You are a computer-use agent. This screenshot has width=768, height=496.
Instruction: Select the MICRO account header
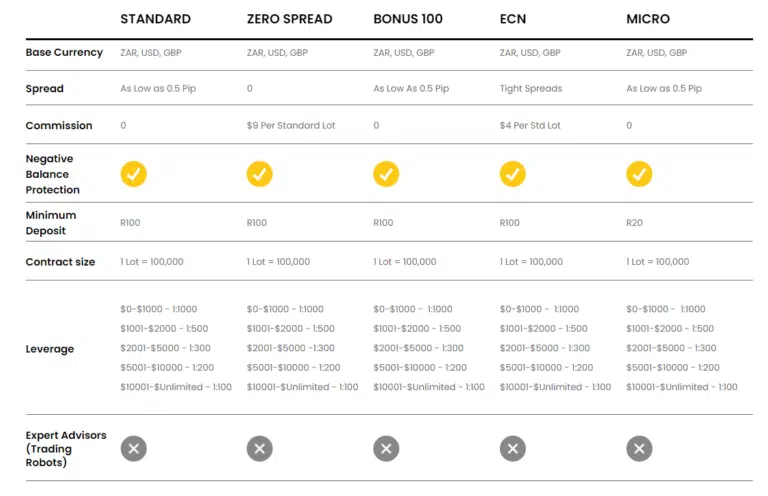click(x=648, y=19)
